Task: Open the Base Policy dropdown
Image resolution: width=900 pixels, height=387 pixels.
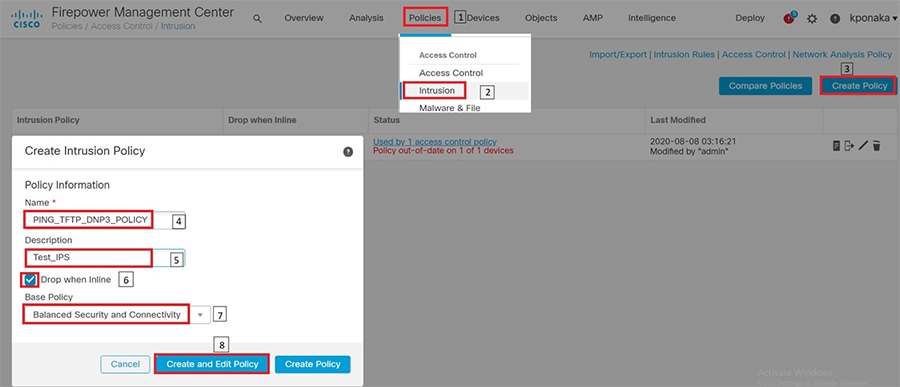Action: [117, 315]
